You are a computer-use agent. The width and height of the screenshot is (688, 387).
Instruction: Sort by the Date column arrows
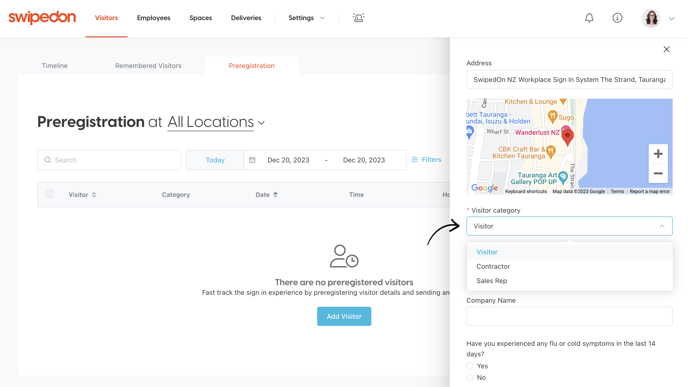pos(275,194)
